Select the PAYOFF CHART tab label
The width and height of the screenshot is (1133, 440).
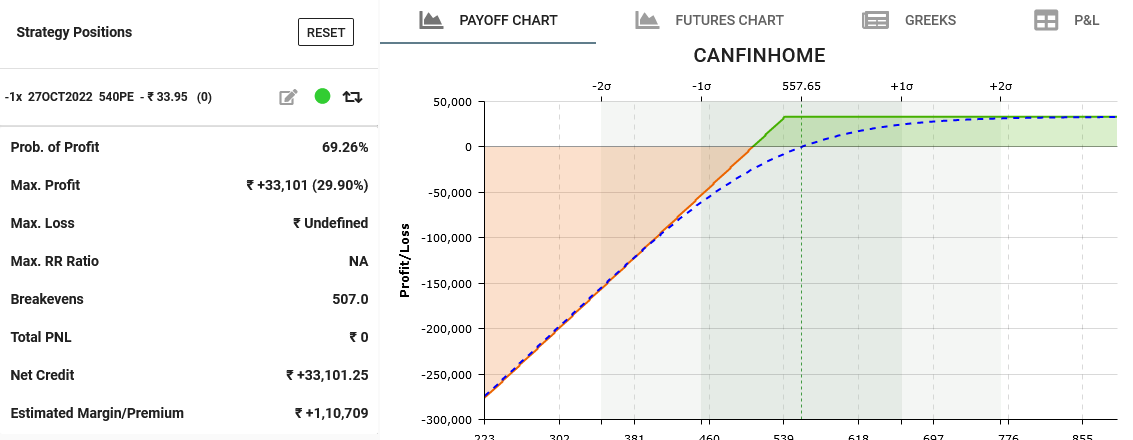(508, 20)
